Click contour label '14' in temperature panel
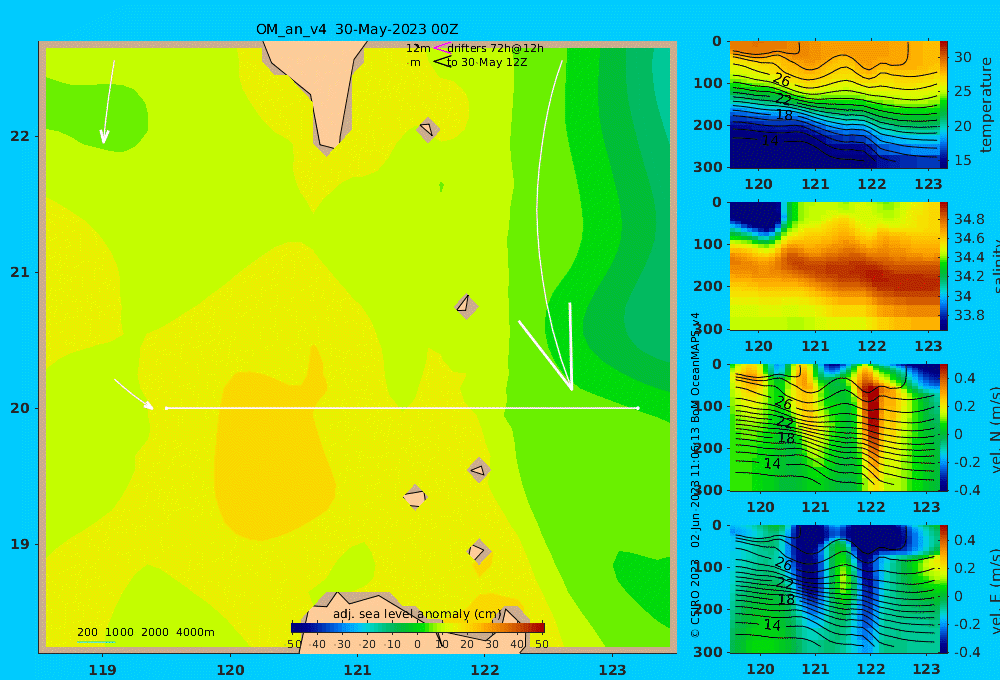 770,140
